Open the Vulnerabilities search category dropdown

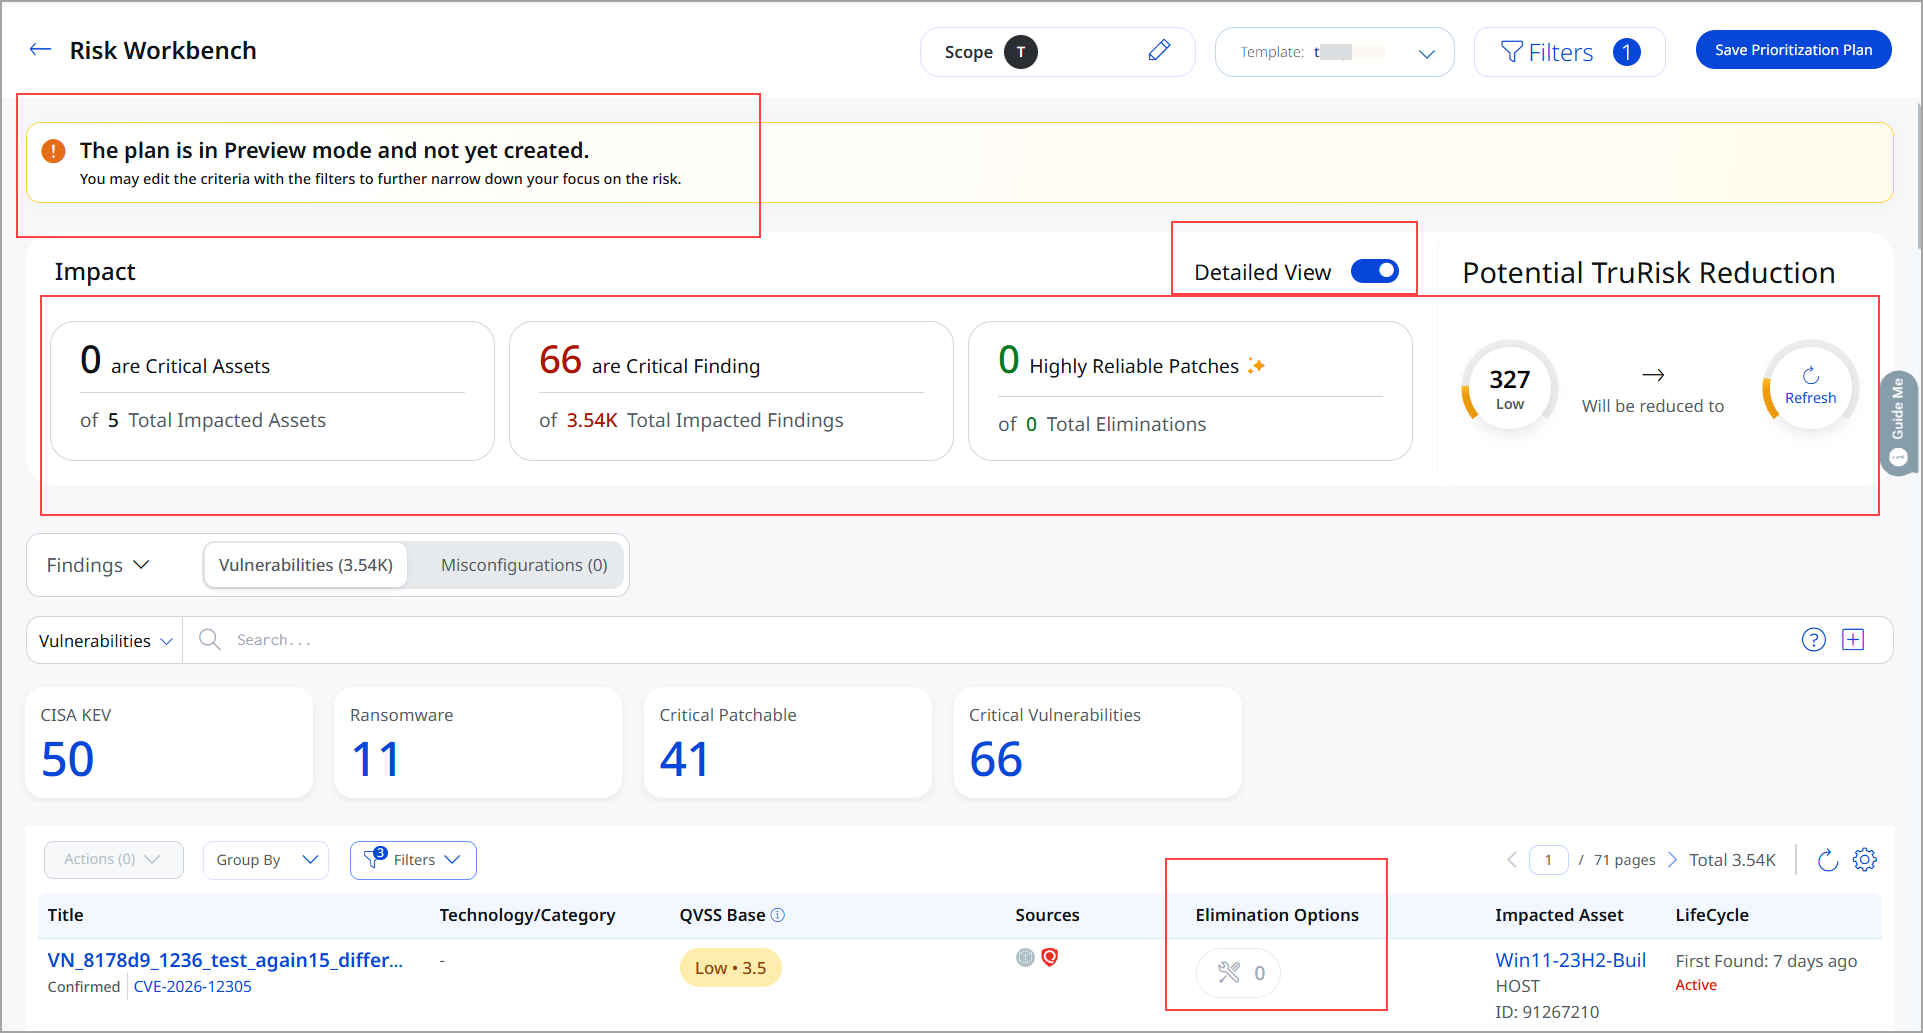click(x=105, y=640)
